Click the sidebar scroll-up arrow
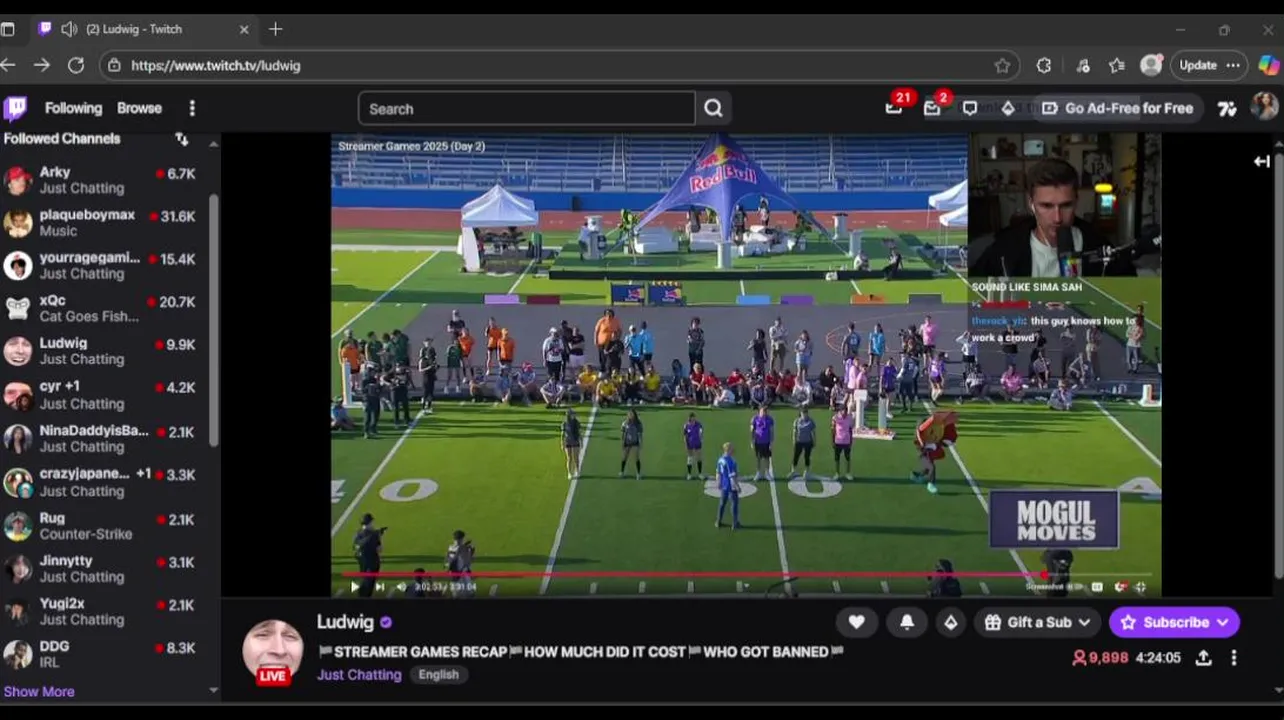Viewport: 1284px width, 720px height. click(213, 144)
